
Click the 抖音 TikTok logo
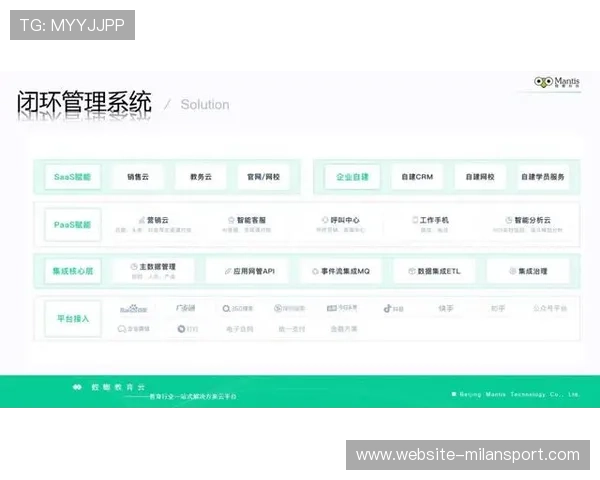393,308
